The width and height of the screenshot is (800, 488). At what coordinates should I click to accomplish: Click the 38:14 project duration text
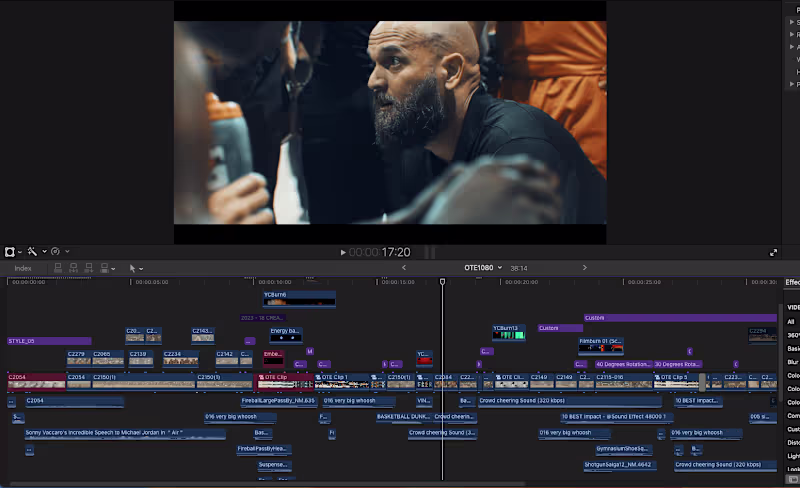tap(519, 268)
